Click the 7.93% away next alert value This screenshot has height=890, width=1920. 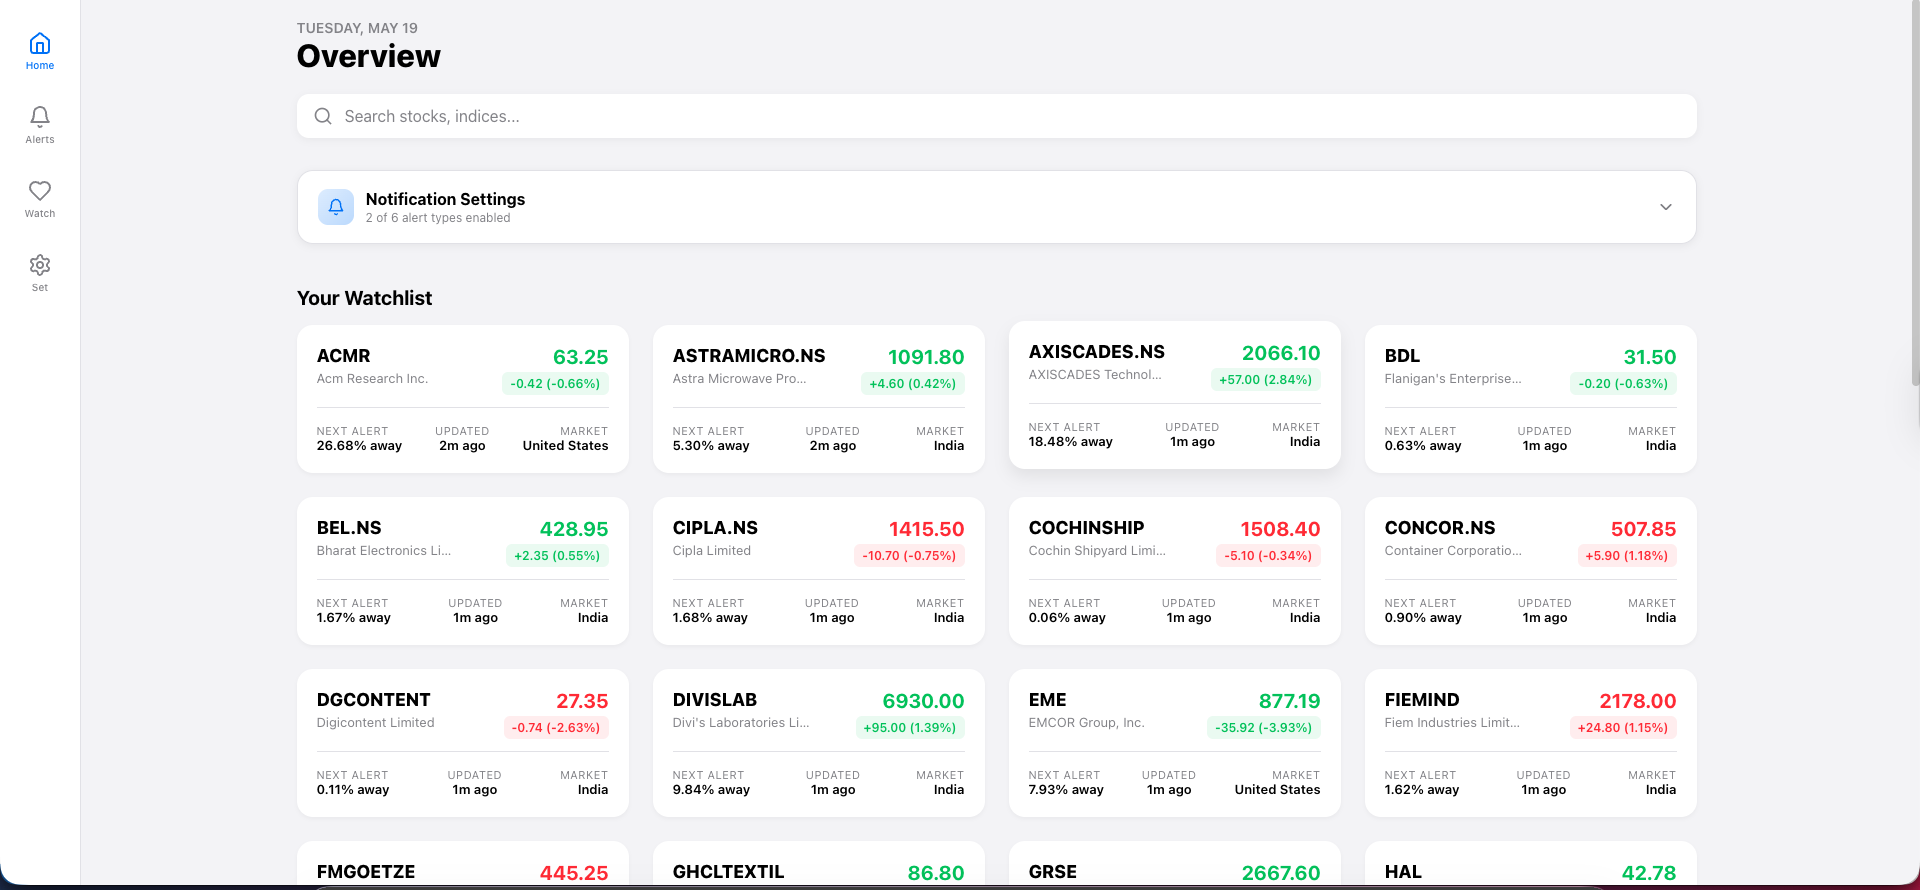pyautogui.click(x=1066, y=790)
